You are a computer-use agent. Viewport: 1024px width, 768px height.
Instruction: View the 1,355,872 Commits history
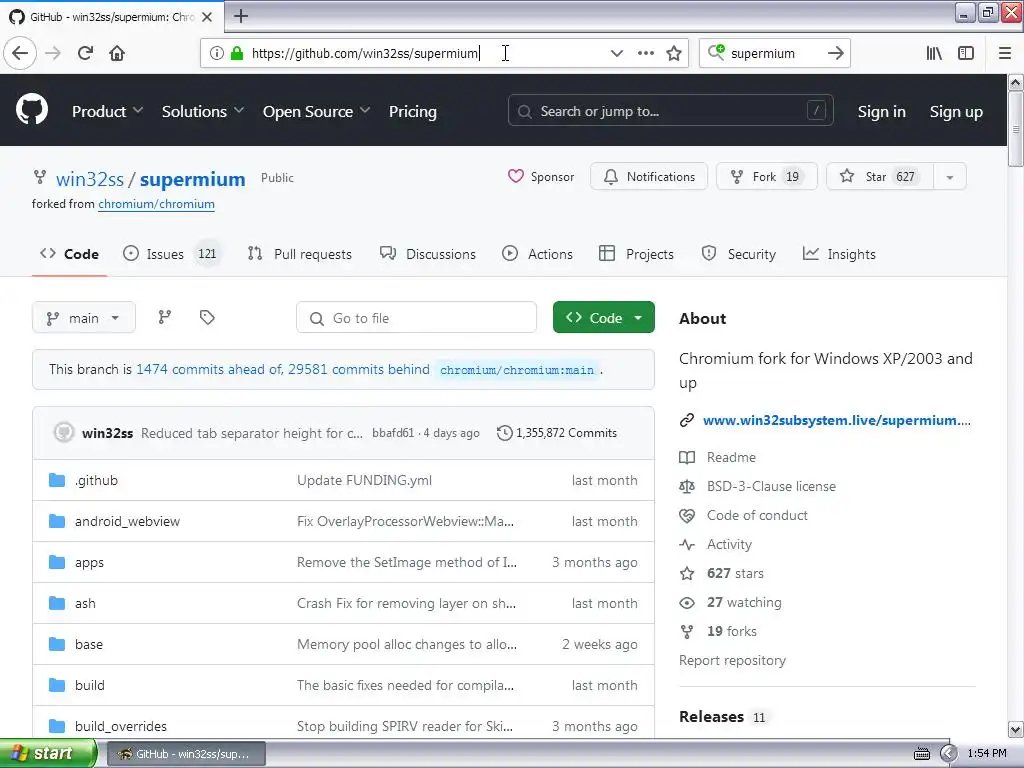coord(557,433)
